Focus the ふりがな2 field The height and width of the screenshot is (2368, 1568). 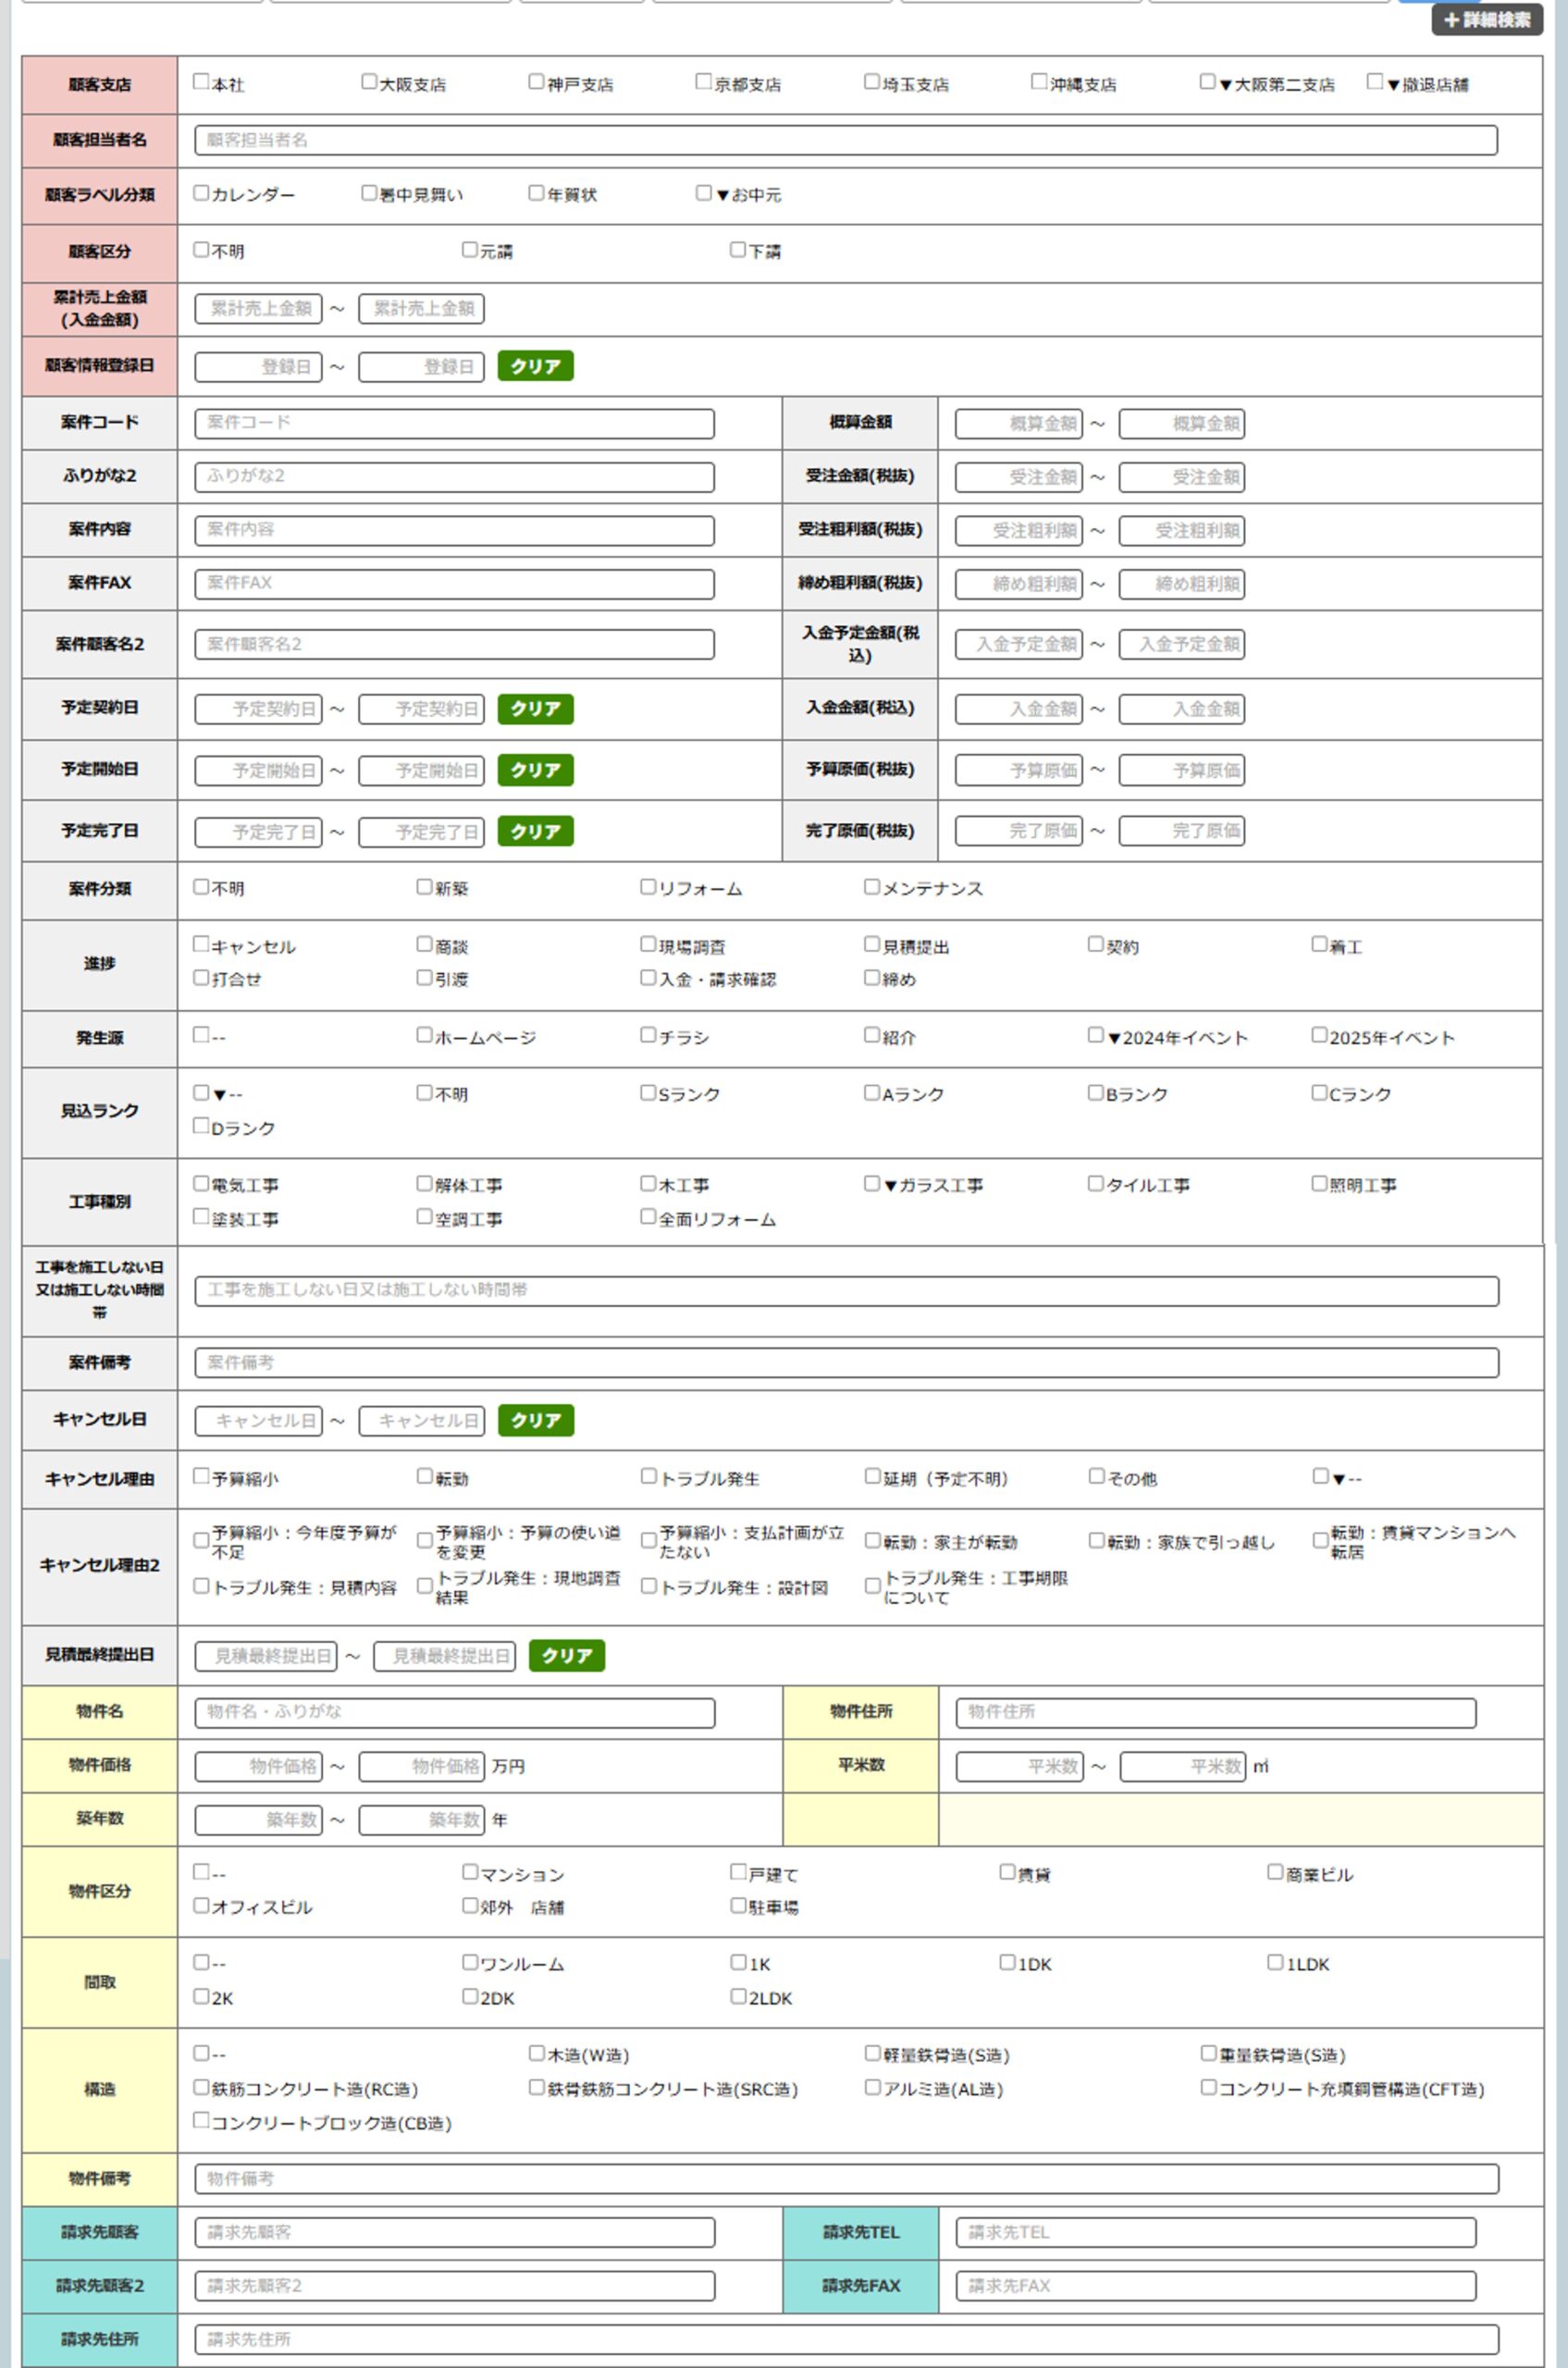[x=455, y=477]
